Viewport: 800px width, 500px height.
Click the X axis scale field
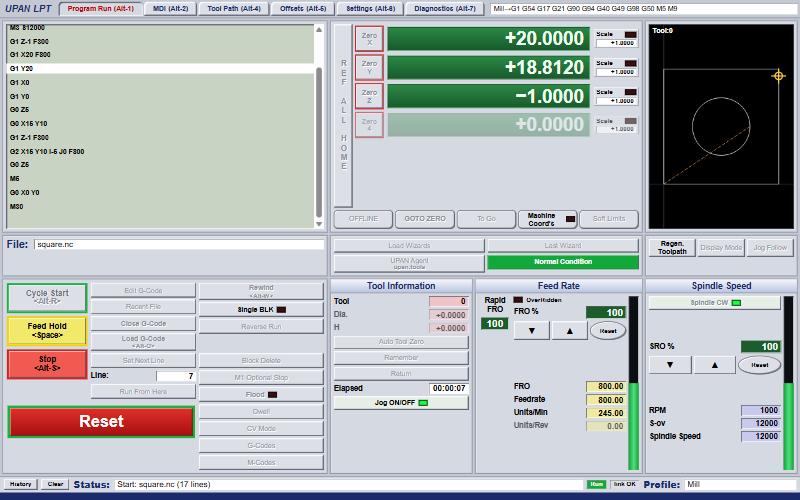point(616,43)
